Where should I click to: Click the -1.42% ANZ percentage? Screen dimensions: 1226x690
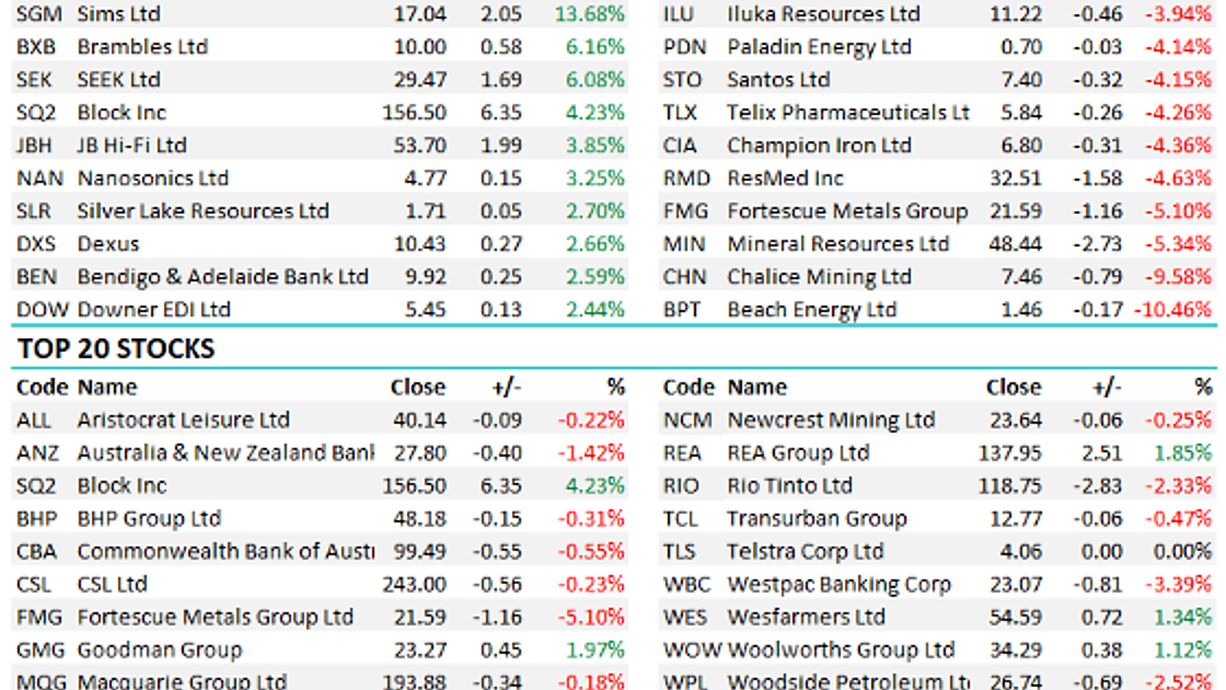[591, 453]
